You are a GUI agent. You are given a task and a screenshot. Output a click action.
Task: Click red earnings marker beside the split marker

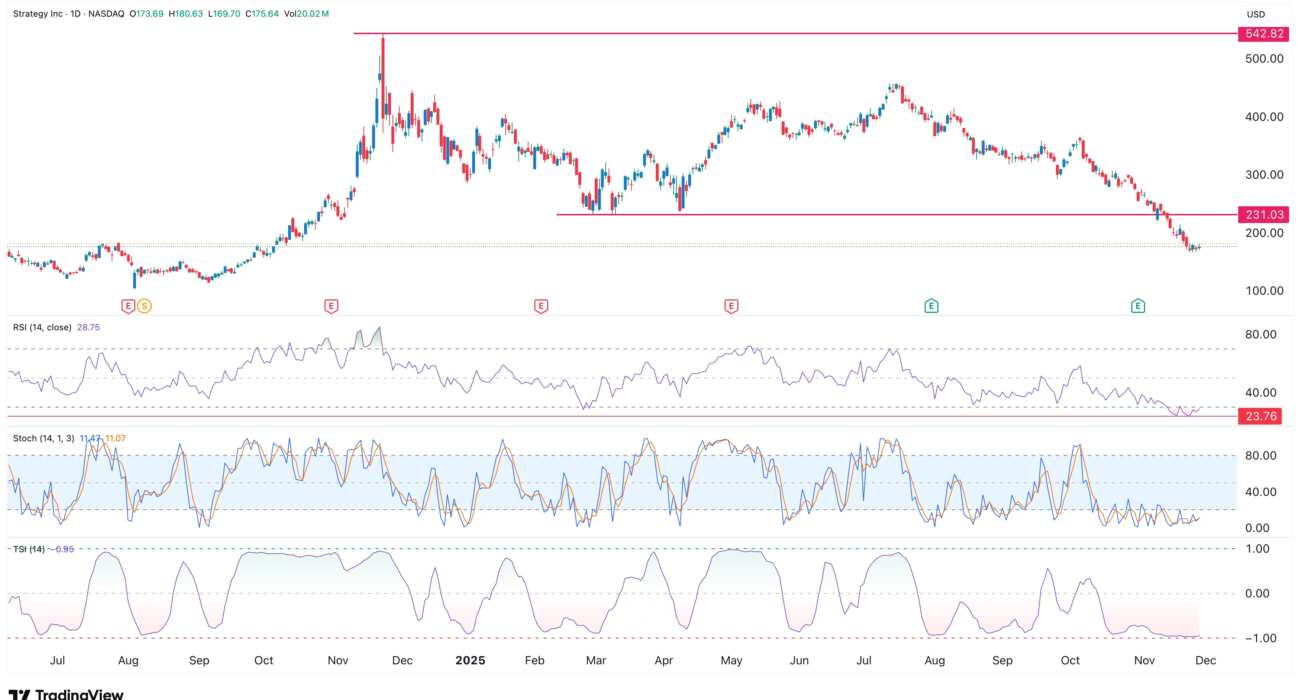pos(128,305)
